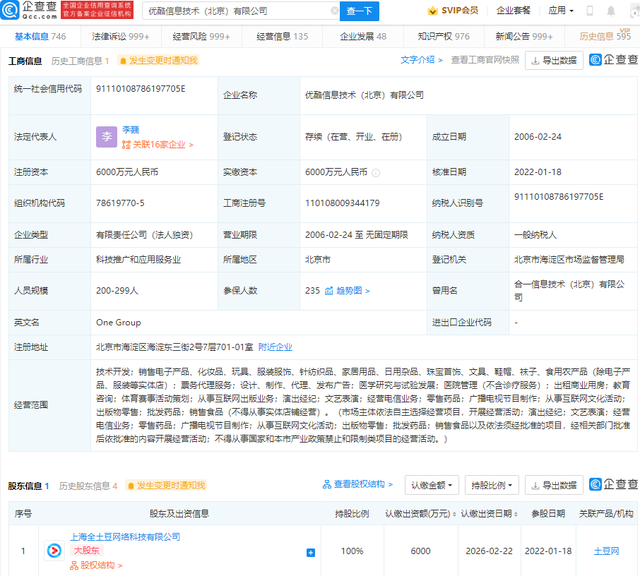Click the 李 legal representative avatar
This screenshot has width=640, height=576.
coord(107,138)
